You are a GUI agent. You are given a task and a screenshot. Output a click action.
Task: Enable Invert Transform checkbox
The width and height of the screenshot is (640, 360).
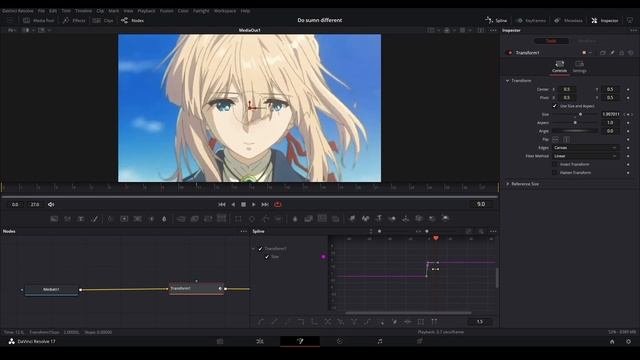(555, 164)
